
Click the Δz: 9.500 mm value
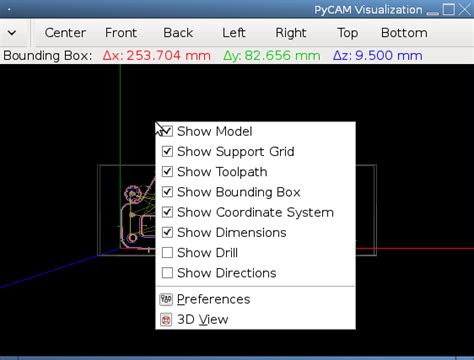378,55
